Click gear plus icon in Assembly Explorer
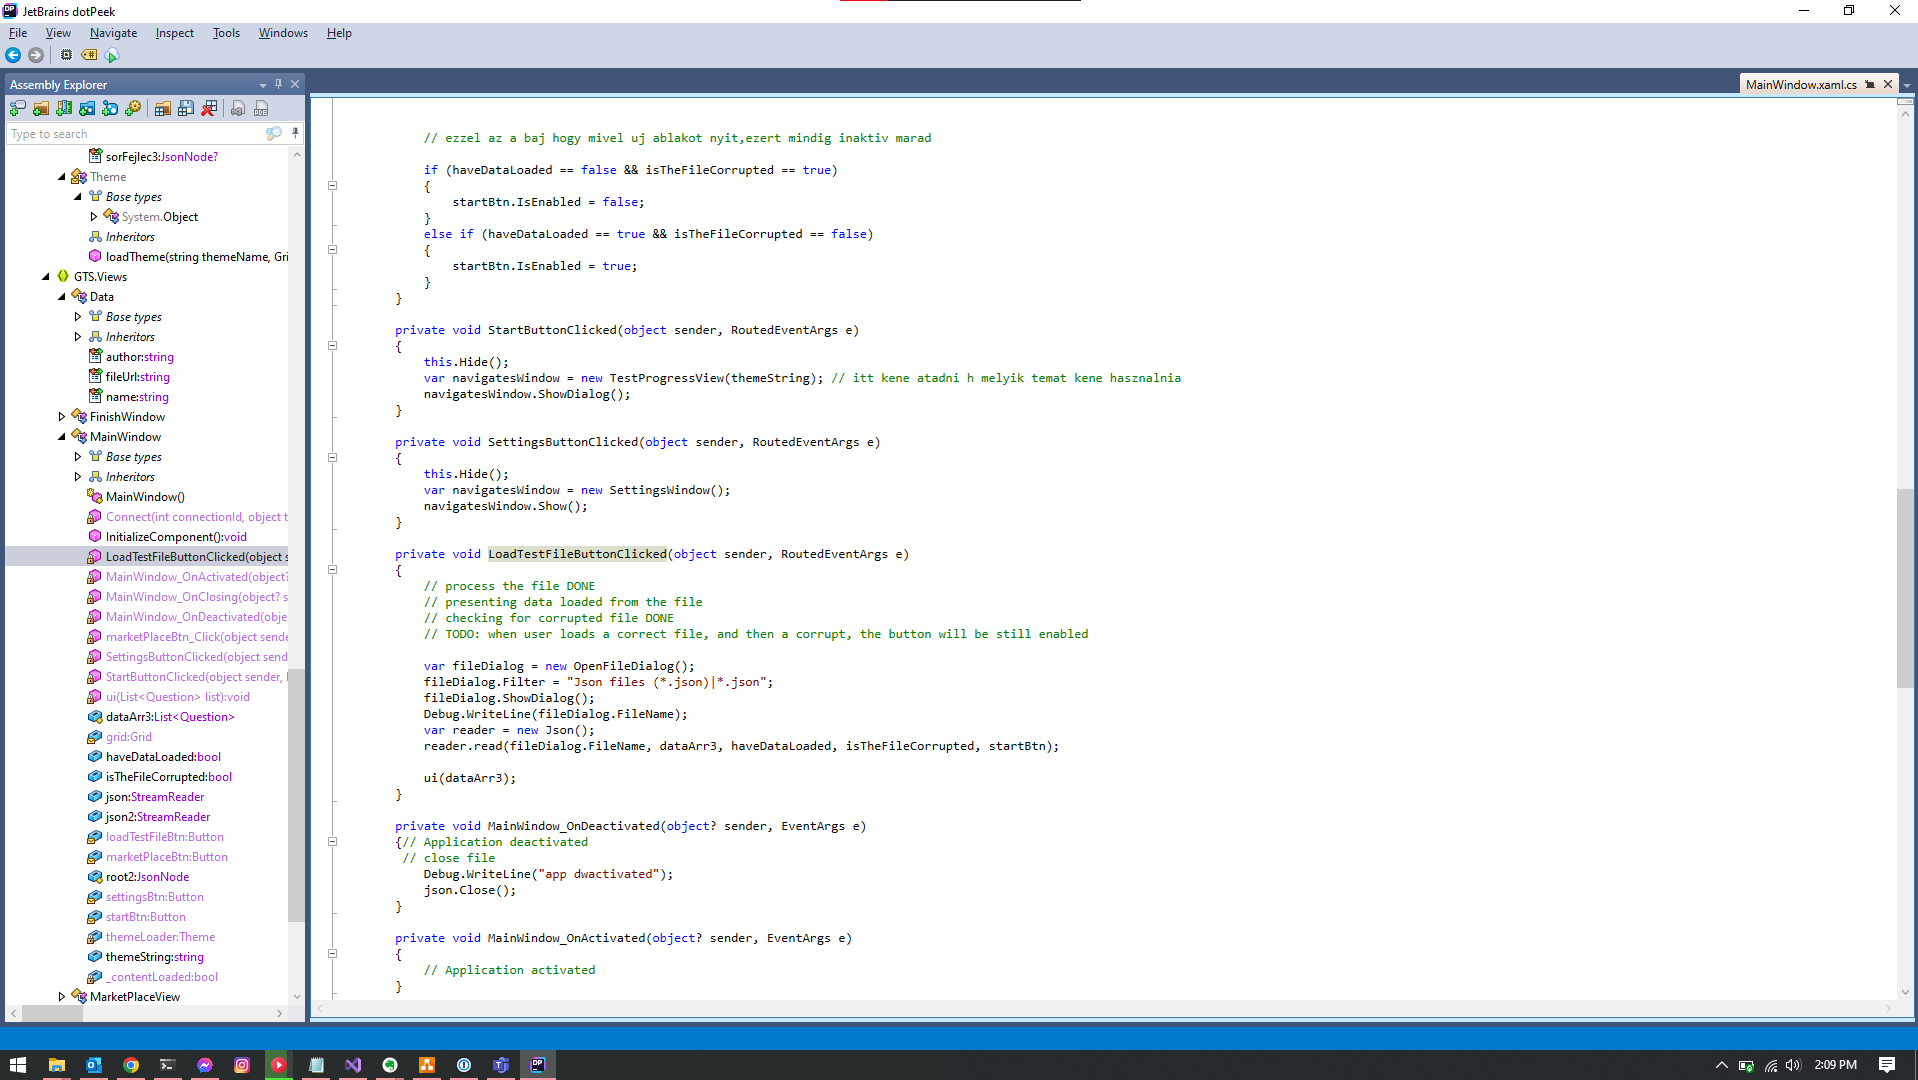 [x=133, y=108]
